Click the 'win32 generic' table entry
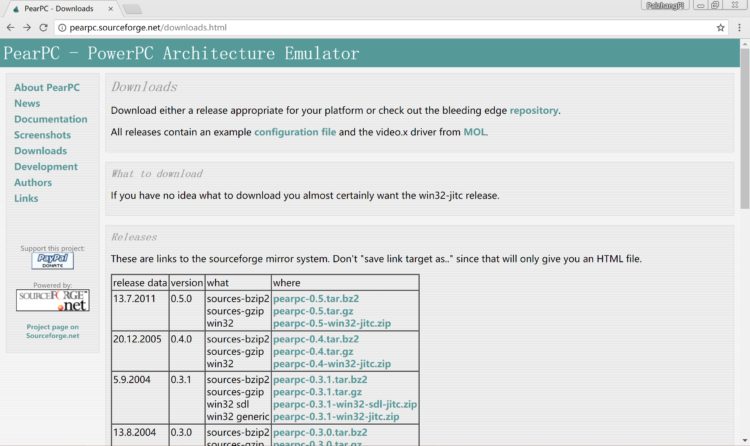The height and width of the screenshot is (446, 750). pos(238,417)
